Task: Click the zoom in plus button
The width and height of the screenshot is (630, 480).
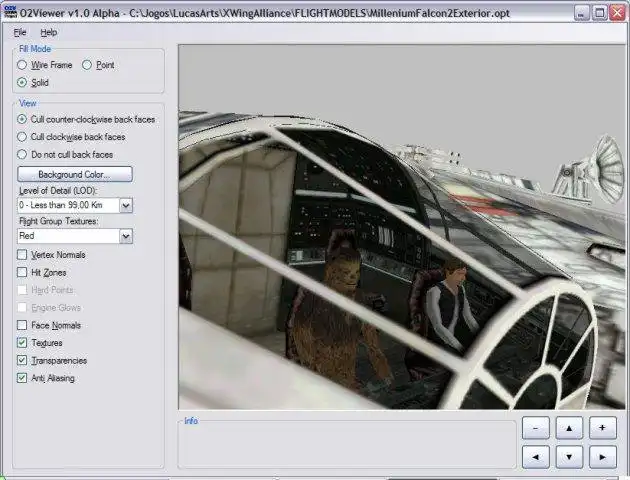Action: pyautogui.click(x=602, y=428)
